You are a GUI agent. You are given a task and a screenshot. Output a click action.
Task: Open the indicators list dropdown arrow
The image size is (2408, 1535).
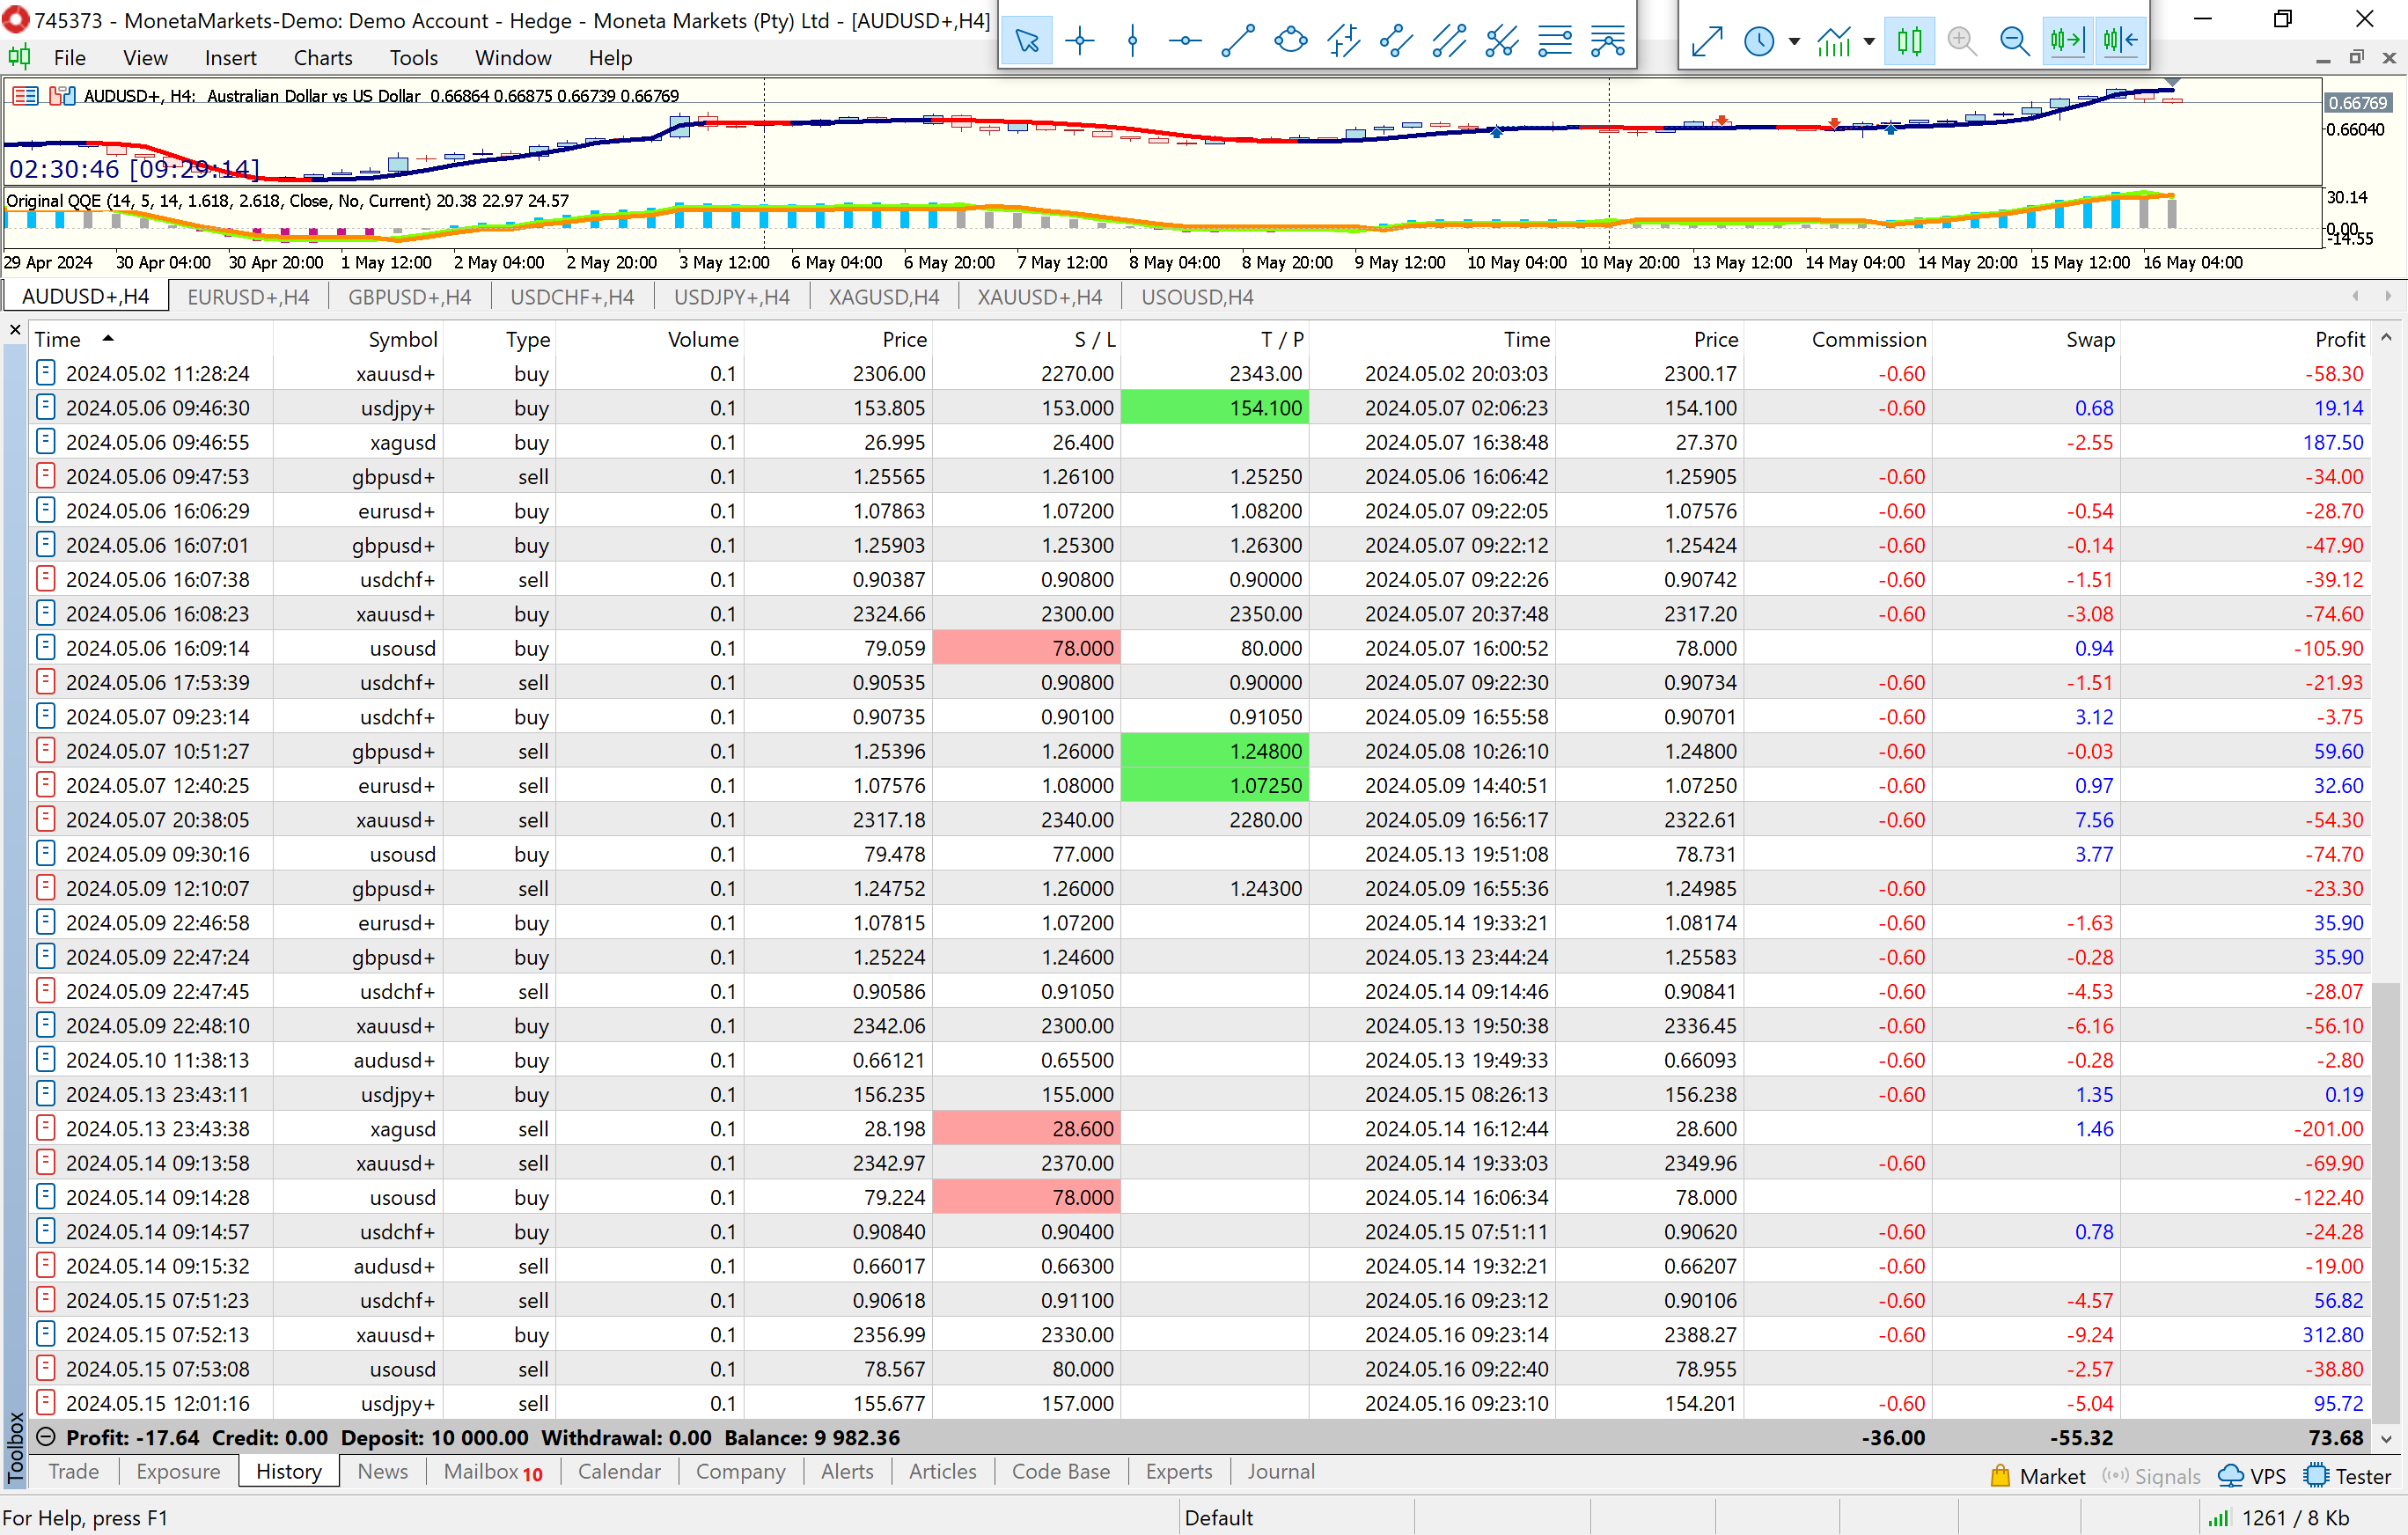pos(1869,42)
